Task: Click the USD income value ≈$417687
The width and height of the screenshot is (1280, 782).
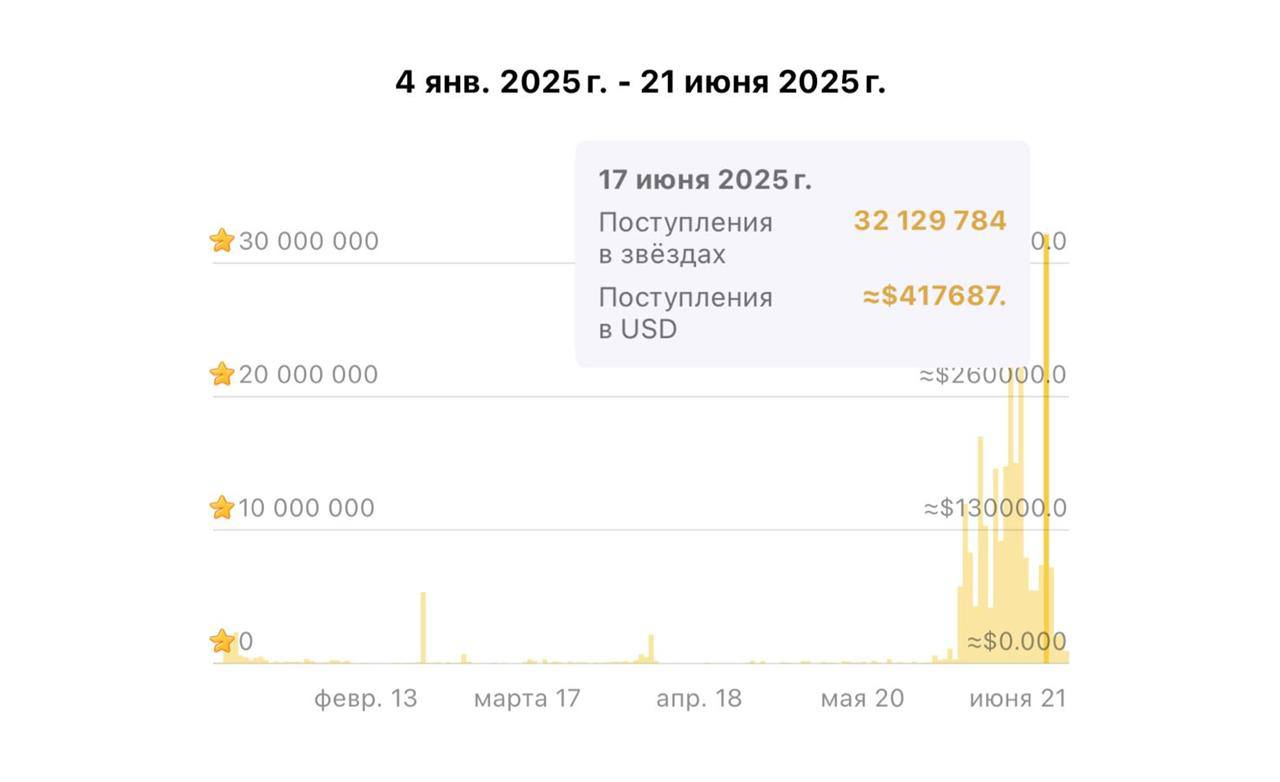Action: coord(934,296)
